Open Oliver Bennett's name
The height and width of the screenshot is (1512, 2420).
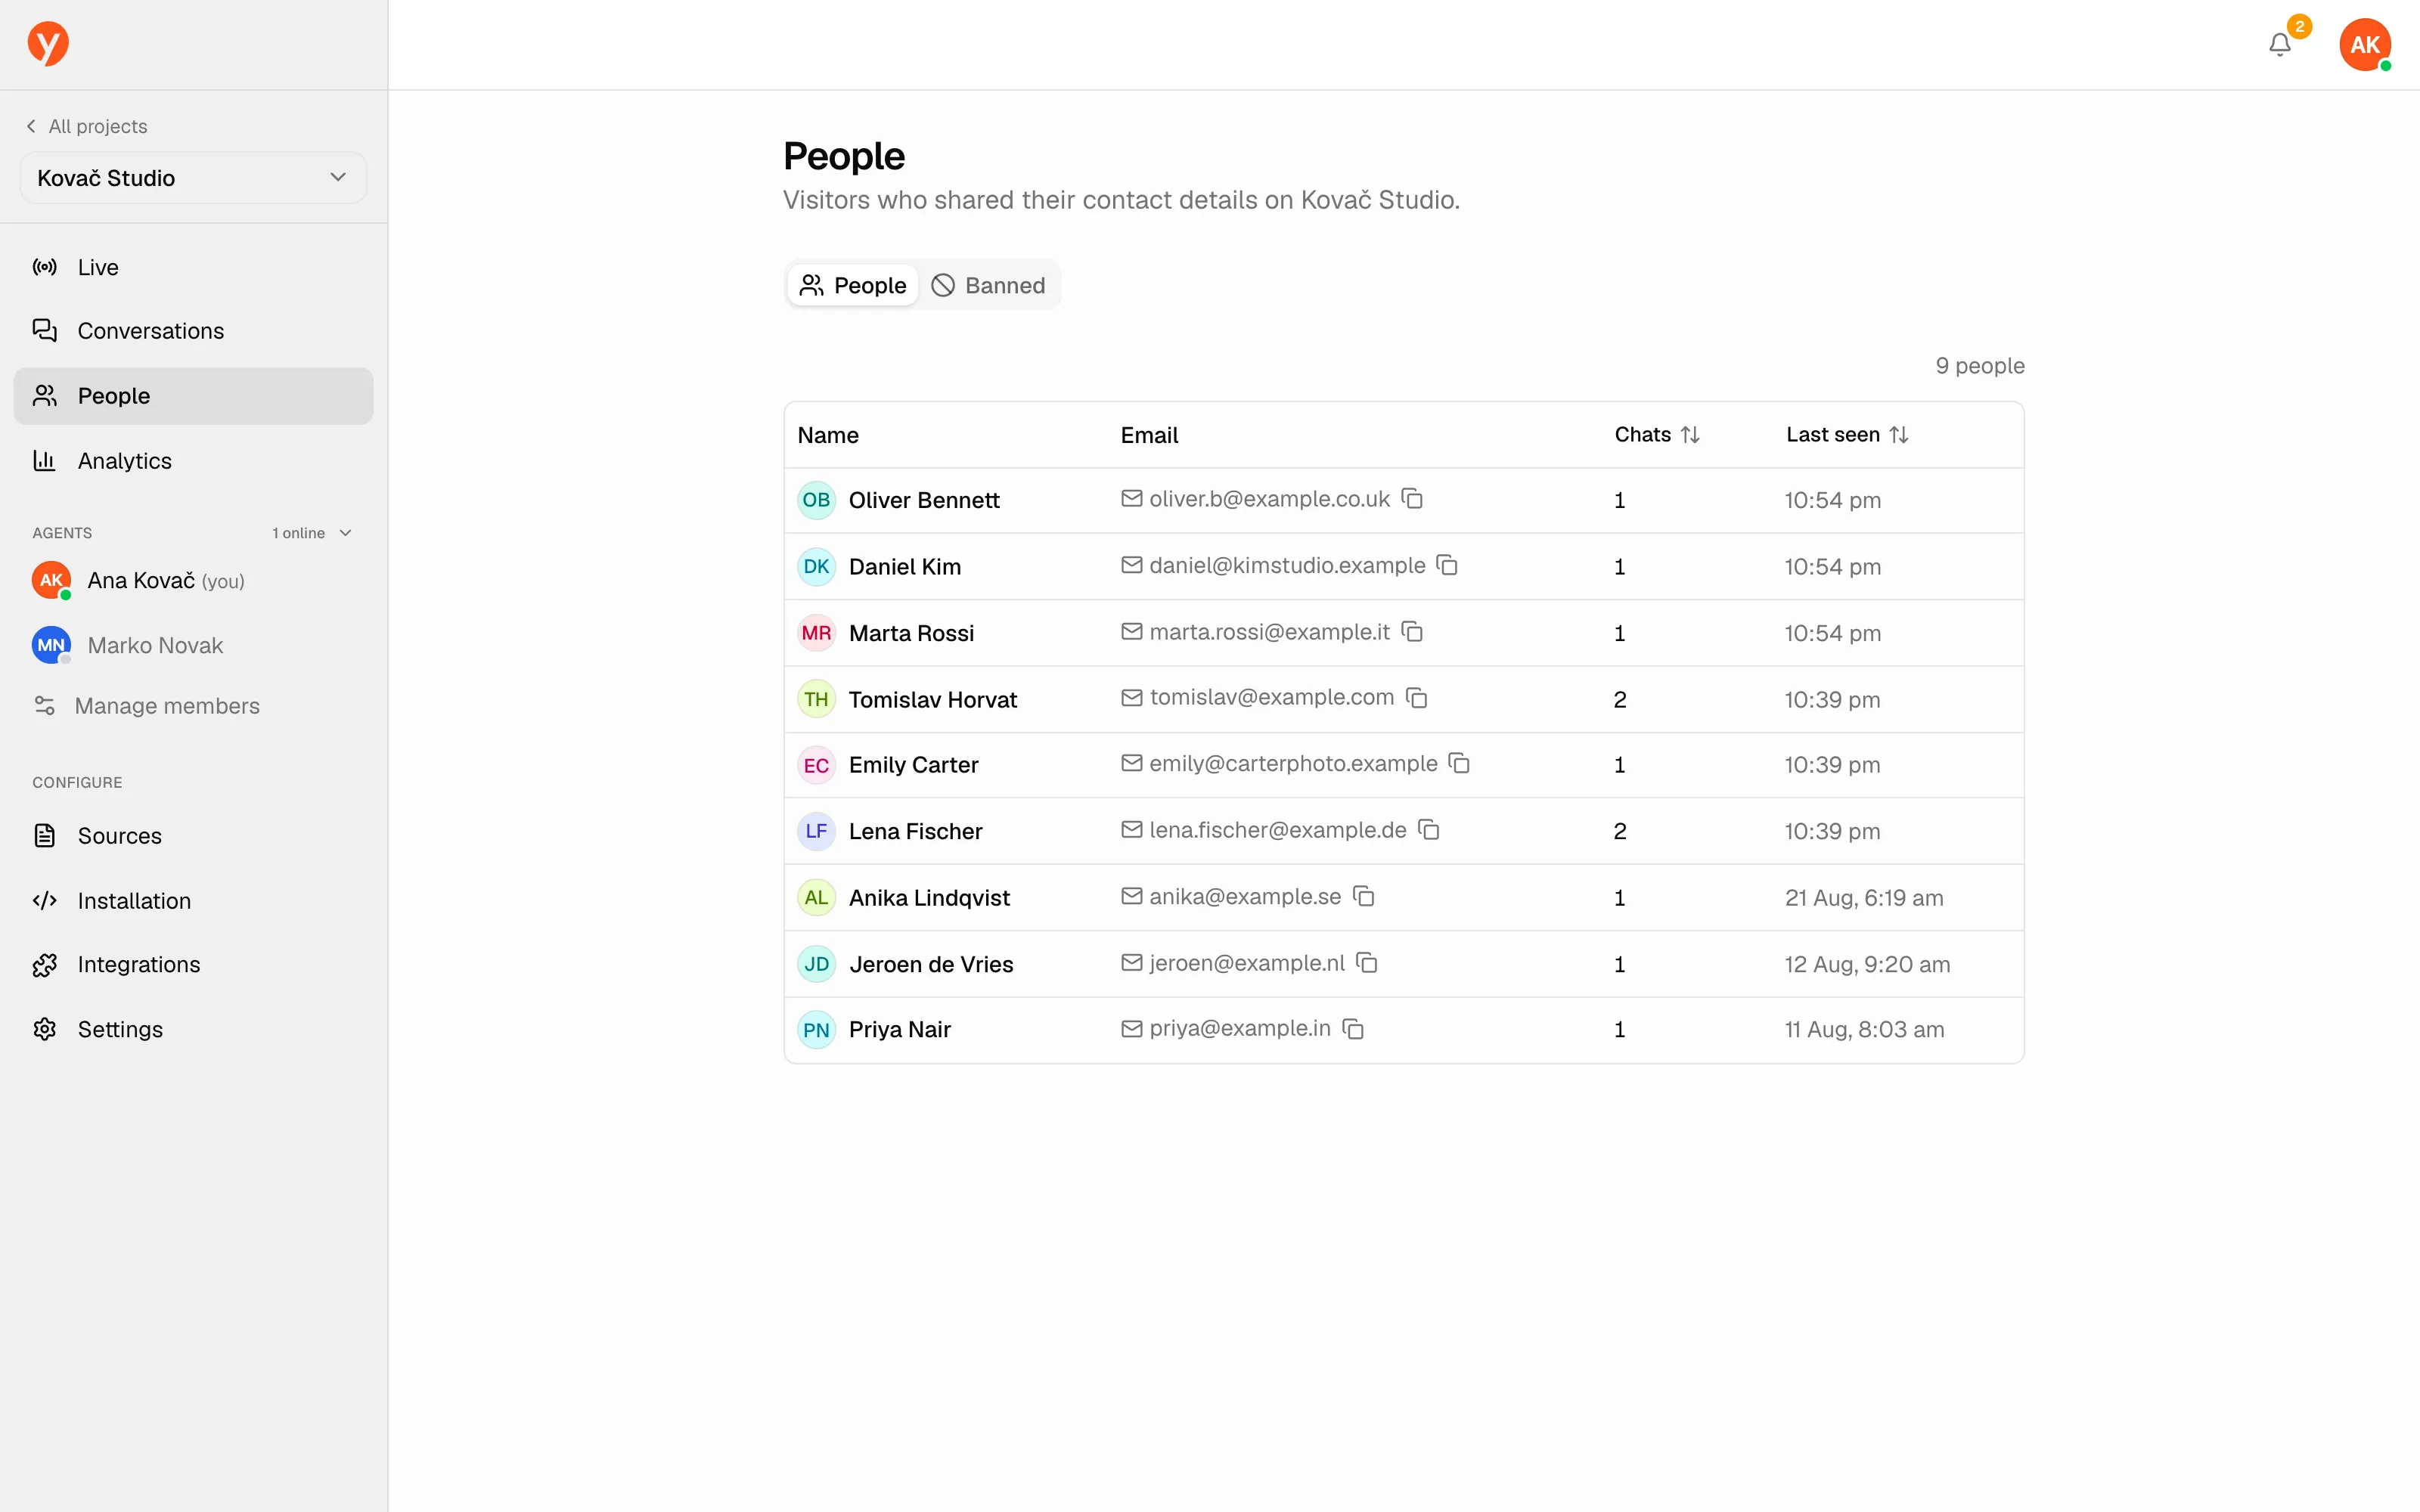pos(924,500)
